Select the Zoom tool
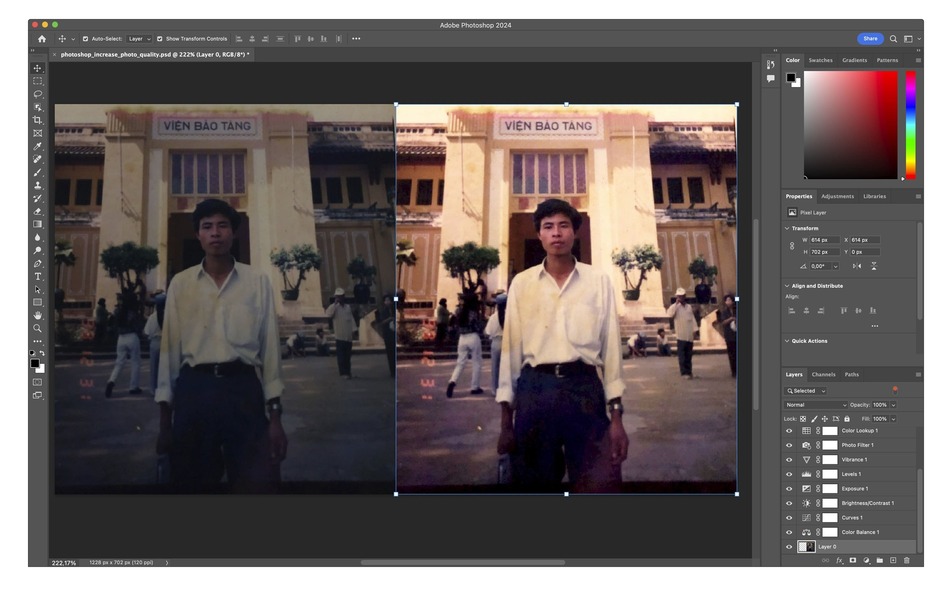This screenshot has height=604, width=952. (38, 328)
